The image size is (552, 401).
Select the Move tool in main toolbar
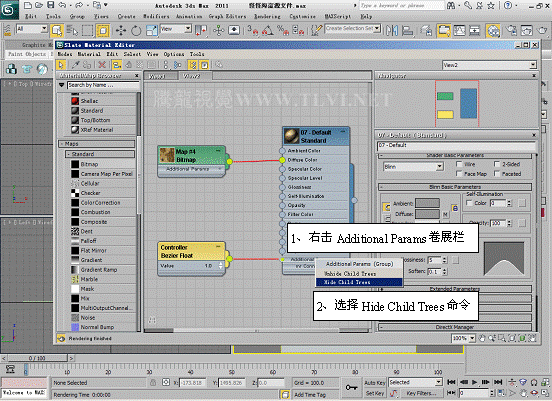pos(121,31)
